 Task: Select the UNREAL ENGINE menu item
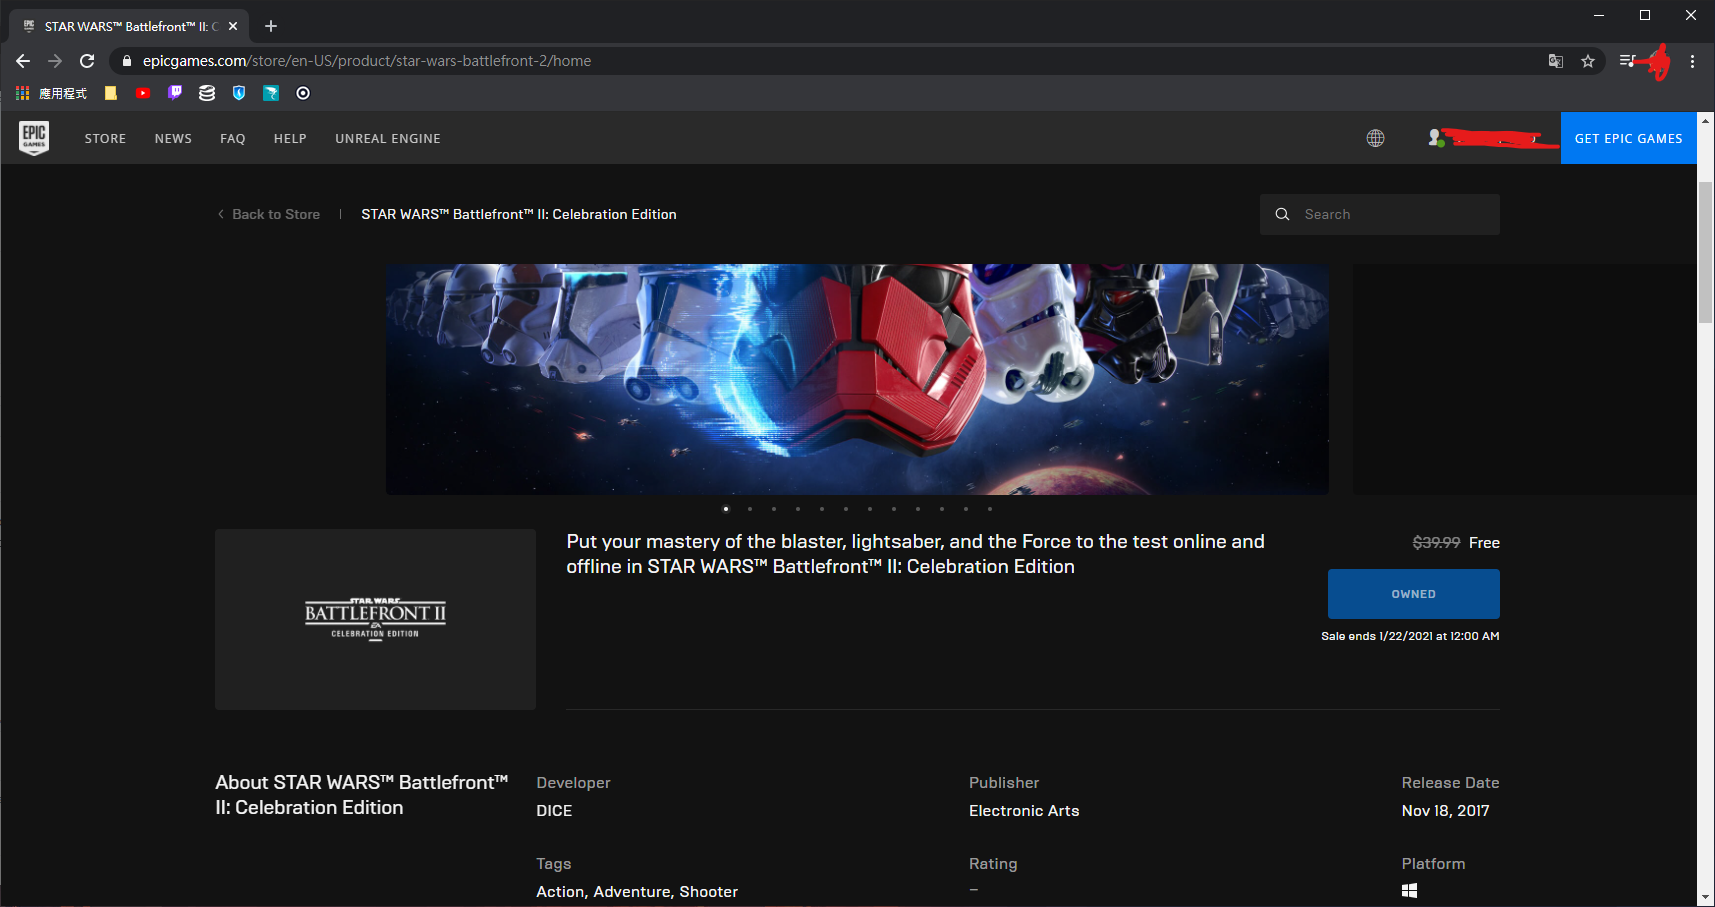(x=387, y=138)
